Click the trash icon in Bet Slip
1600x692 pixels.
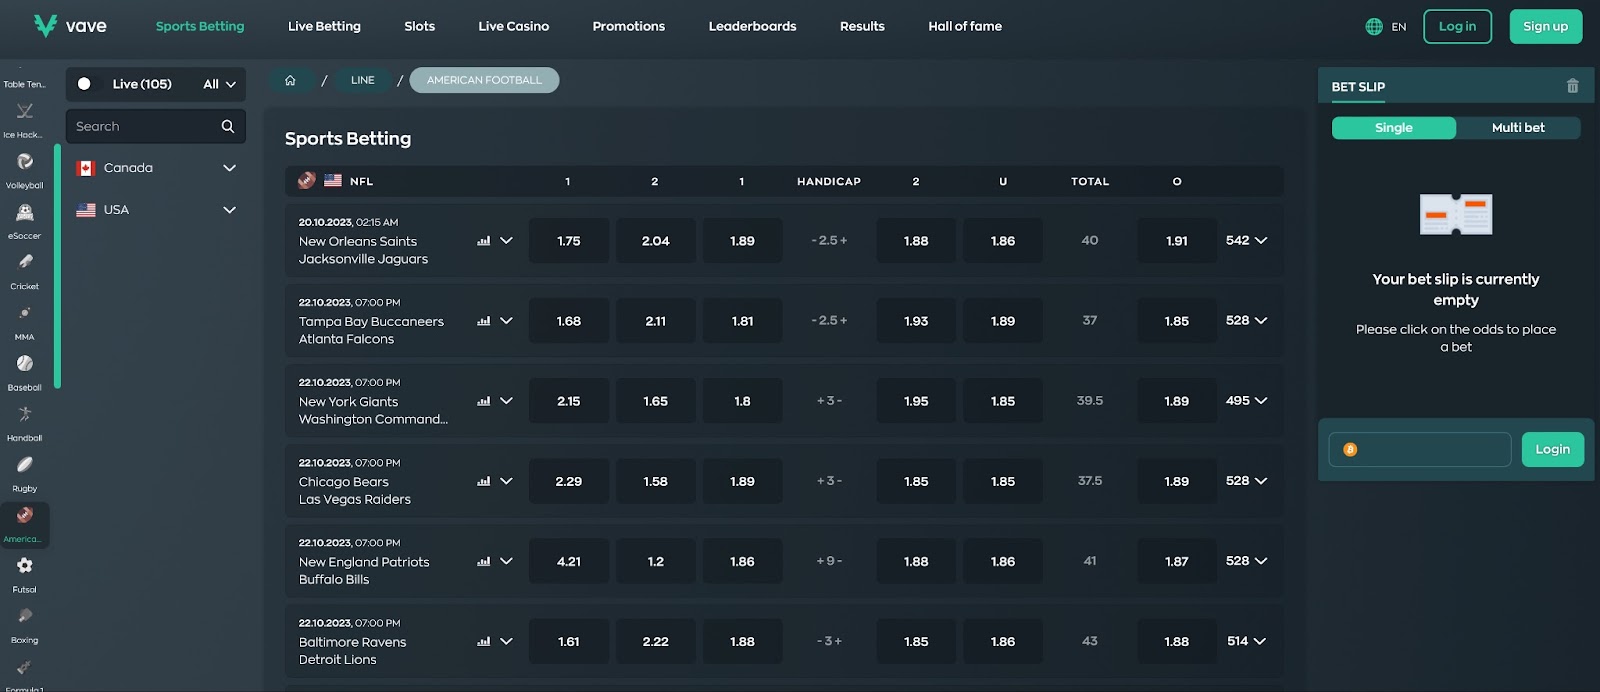(x=1572, y=86)
